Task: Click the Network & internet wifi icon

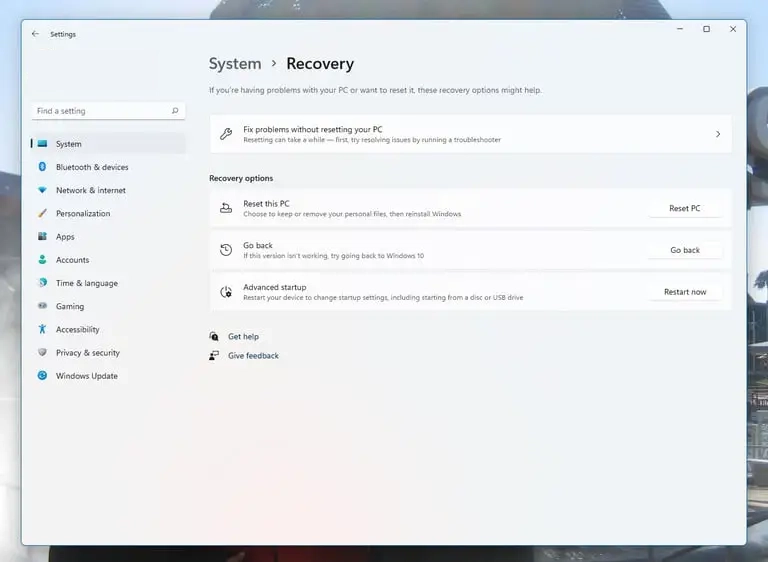Action: (42, 190)
